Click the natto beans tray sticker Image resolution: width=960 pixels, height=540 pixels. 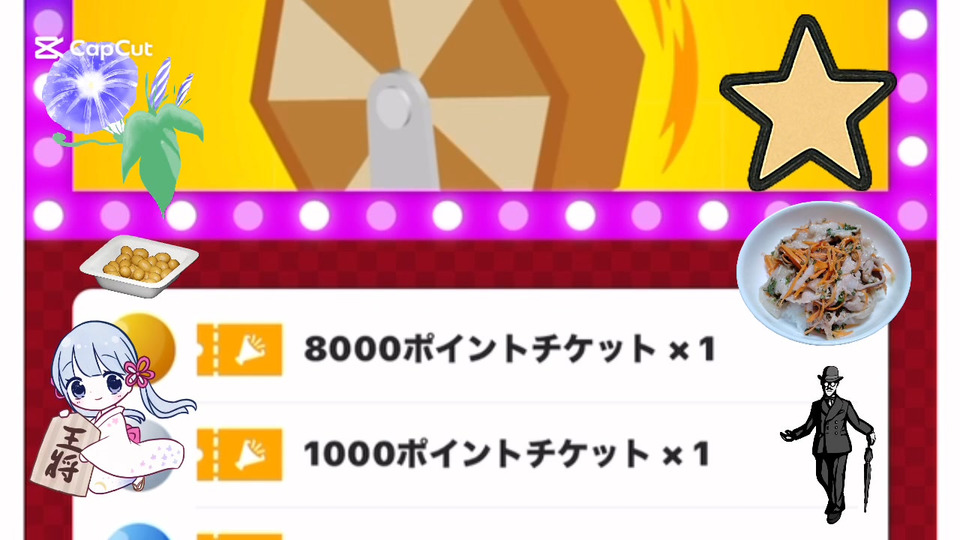pyautogui.click(x=139, y=266)
